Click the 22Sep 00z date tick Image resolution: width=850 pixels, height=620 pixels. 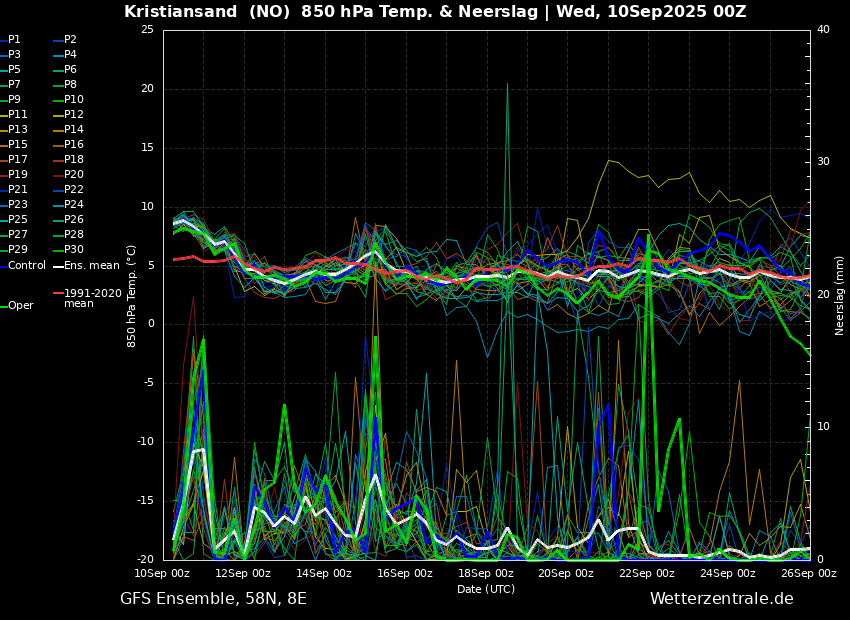(647, 573)
